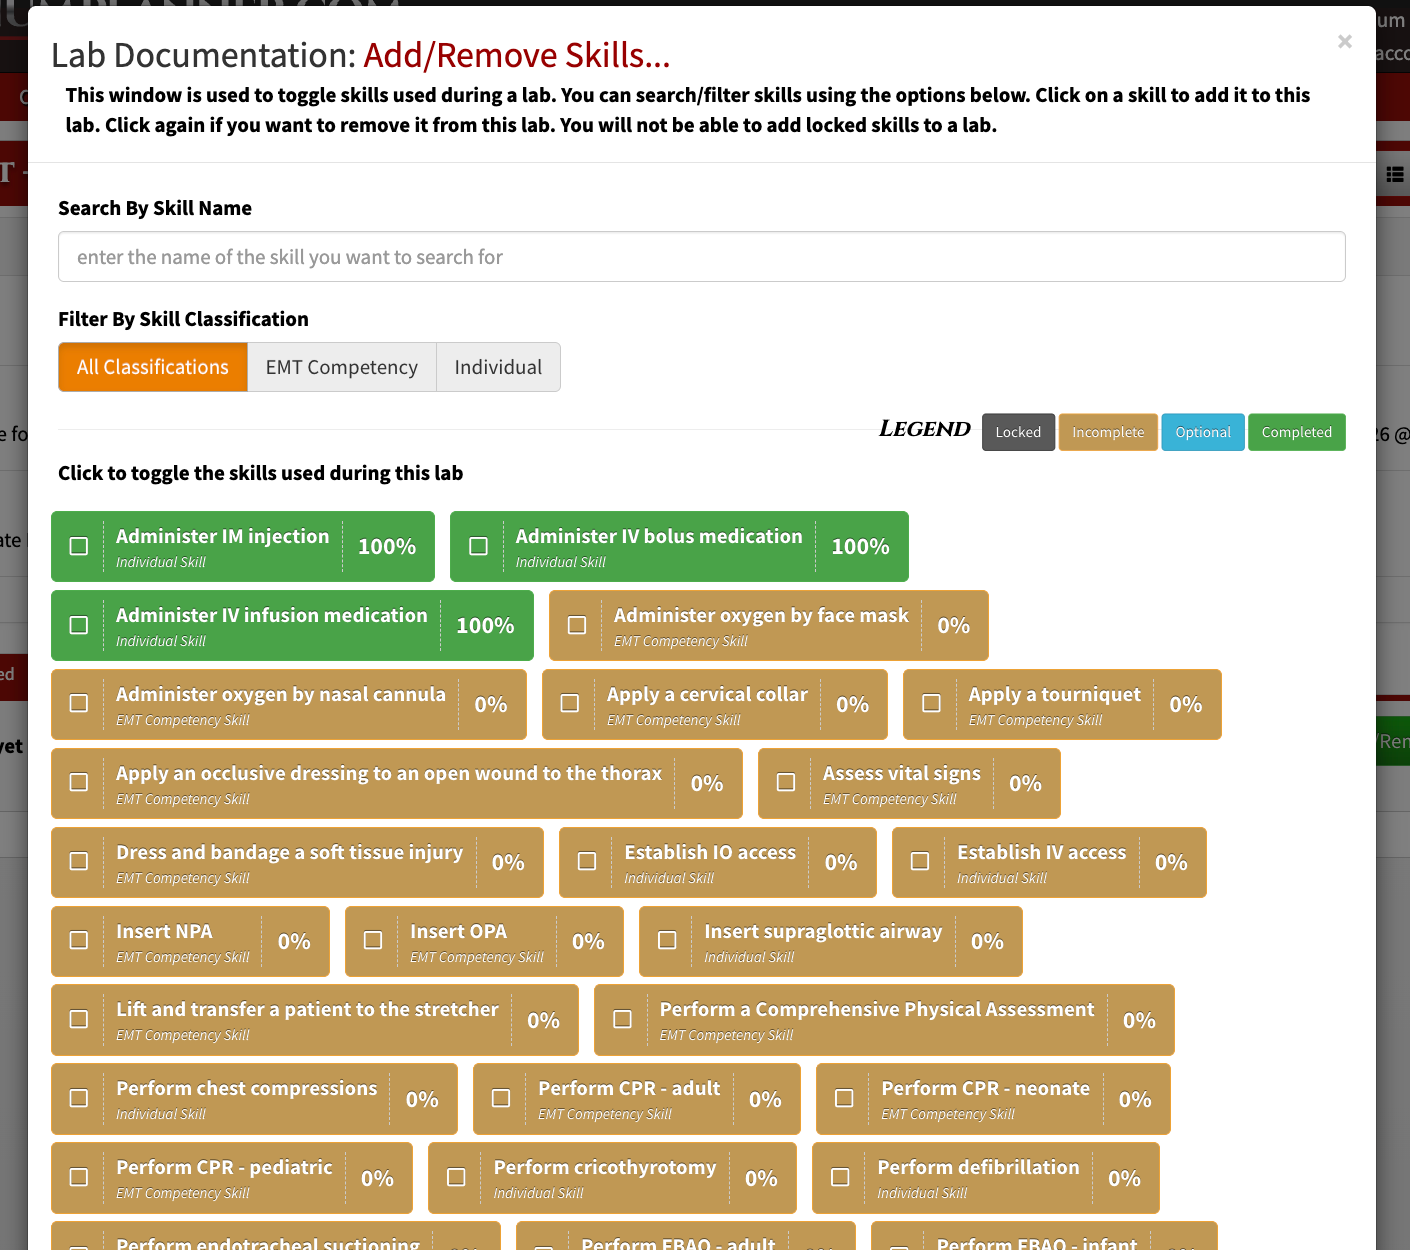Check the Apply a cervical collar checkbox
This screenshot has height=1250, width=1410.
click(x=570, y=704)
